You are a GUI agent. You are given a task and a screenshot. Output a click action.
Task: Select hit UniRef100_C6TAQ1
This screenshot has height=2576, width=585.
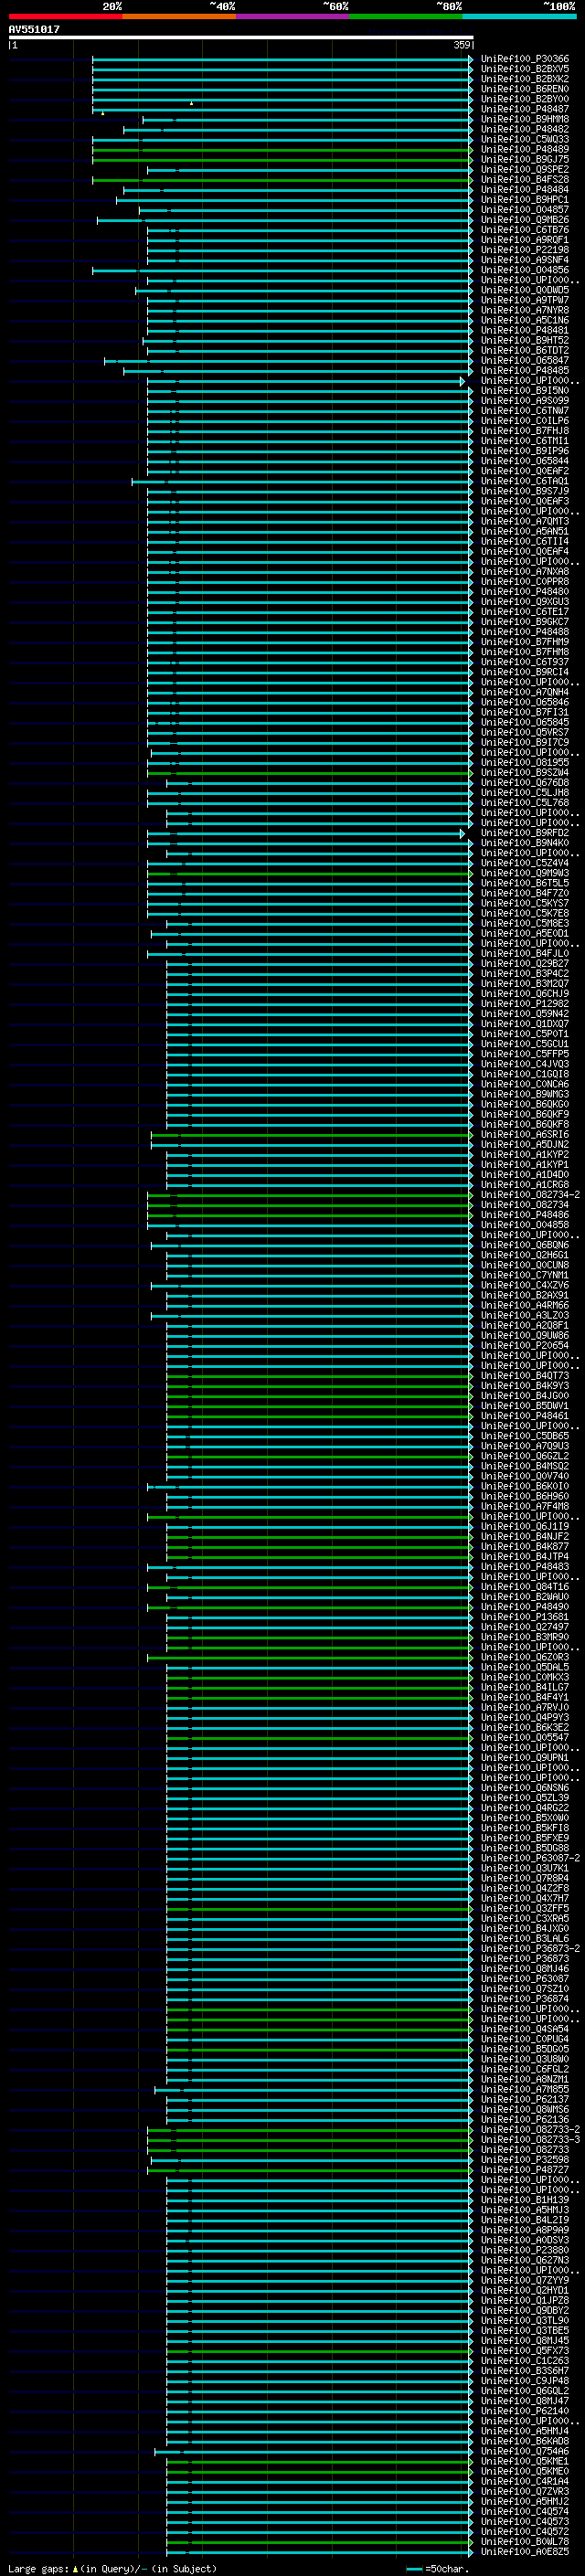[x=524, y=481]
